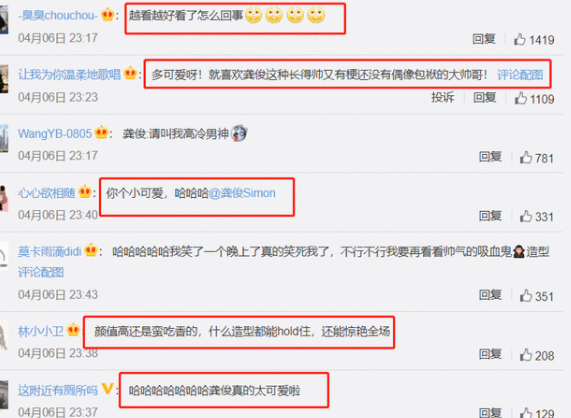The width and height of the screenshot is (571, 418).
Task: Click thumbs-up on the 1109-like comment
Action: click(x=521, y=98)
